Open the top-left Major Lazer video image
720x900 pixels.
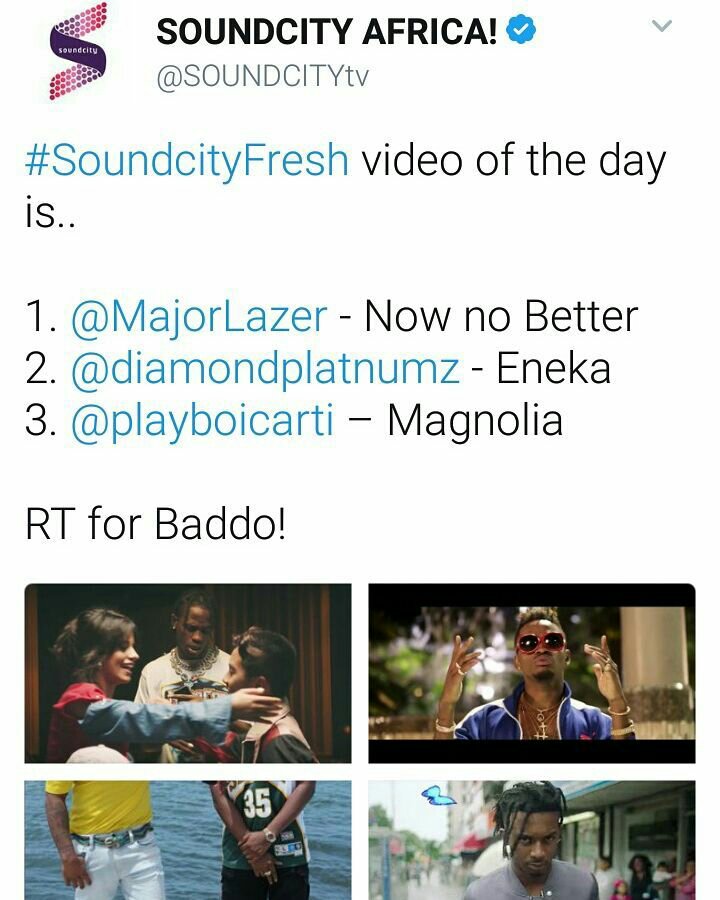click(x=188, y=673)
